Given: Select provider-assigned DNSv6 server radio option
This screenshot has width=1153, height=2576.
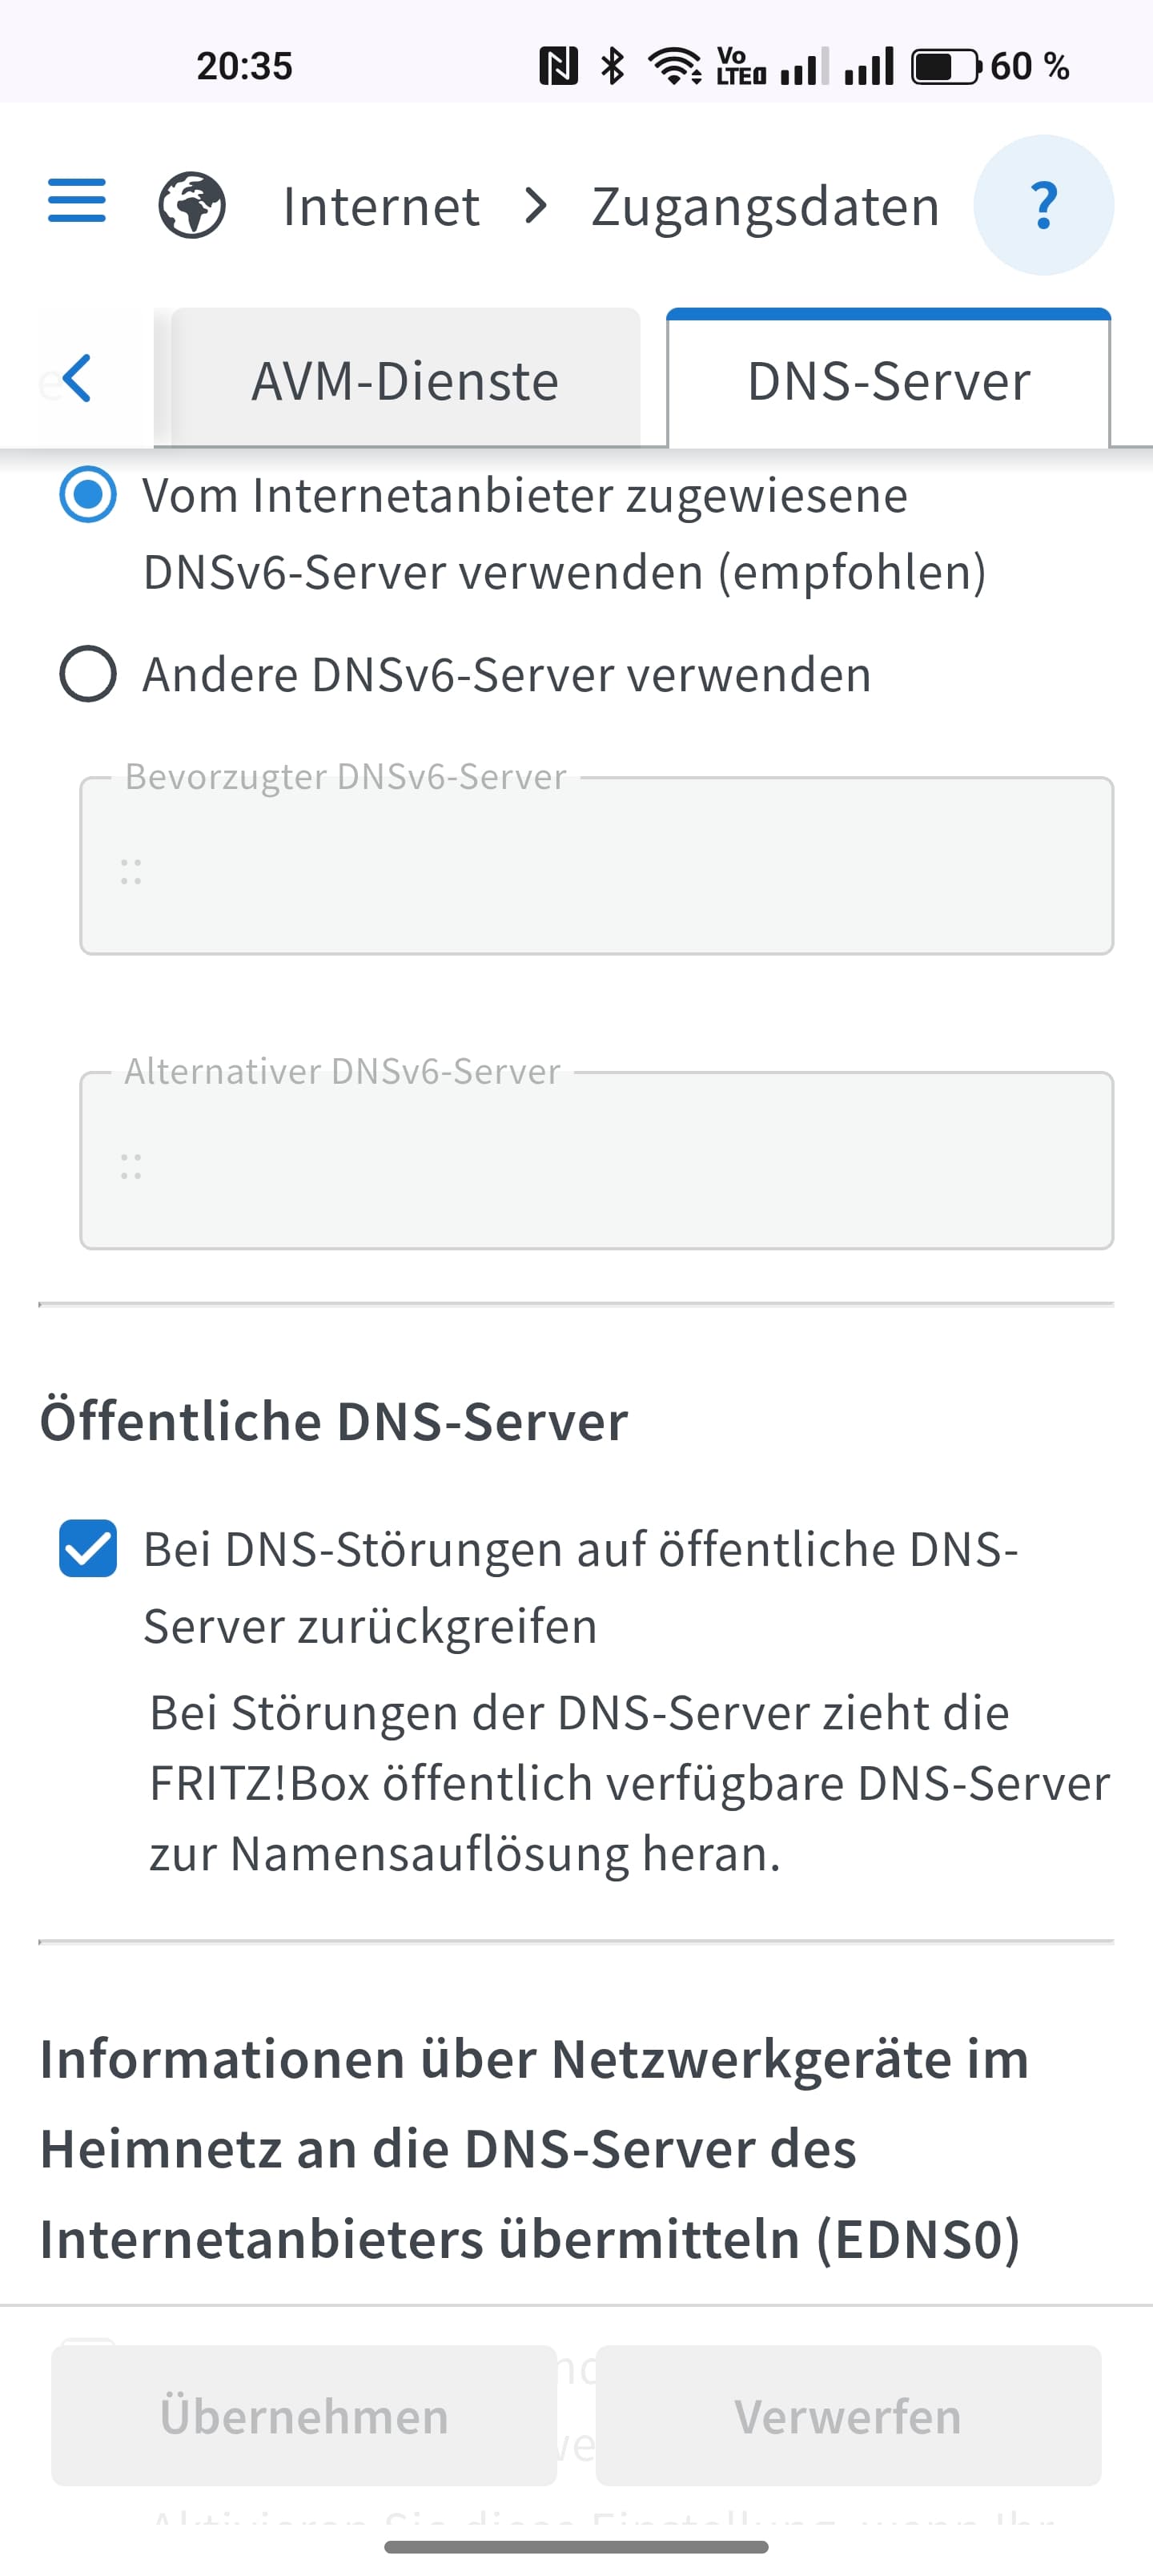Looking at the screenshot, I should click(x=88, y=495).
